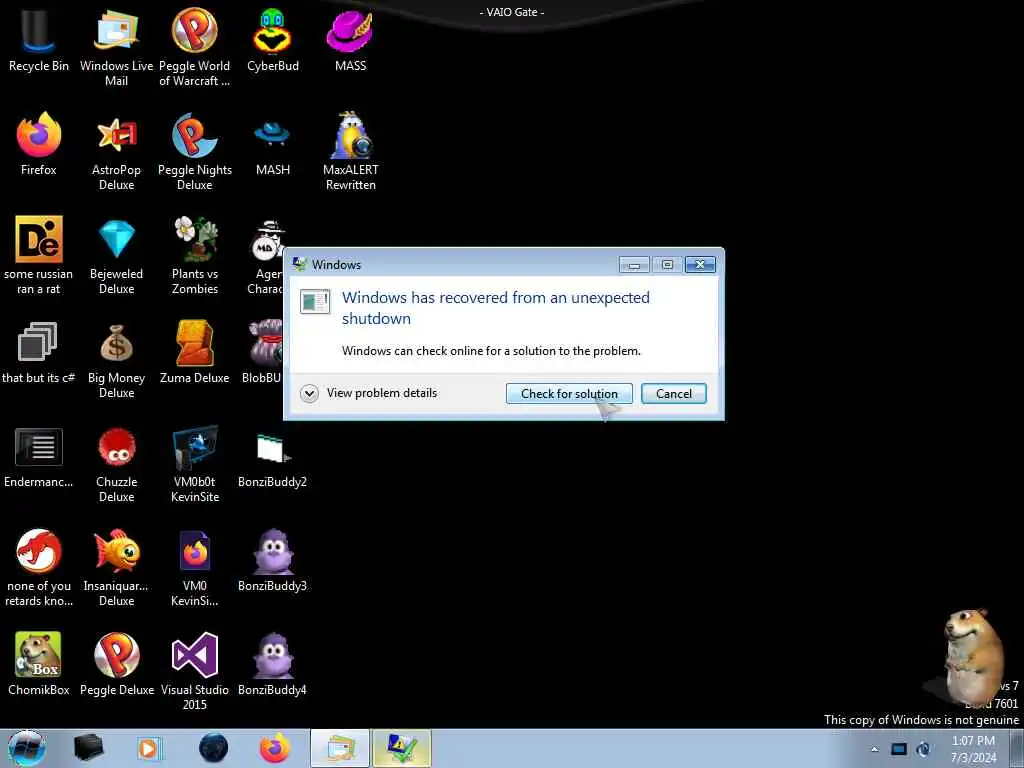Open the Windows Start menu orb
The height and width of the screenshot is (768, 1024).
(x=27, y=748)
